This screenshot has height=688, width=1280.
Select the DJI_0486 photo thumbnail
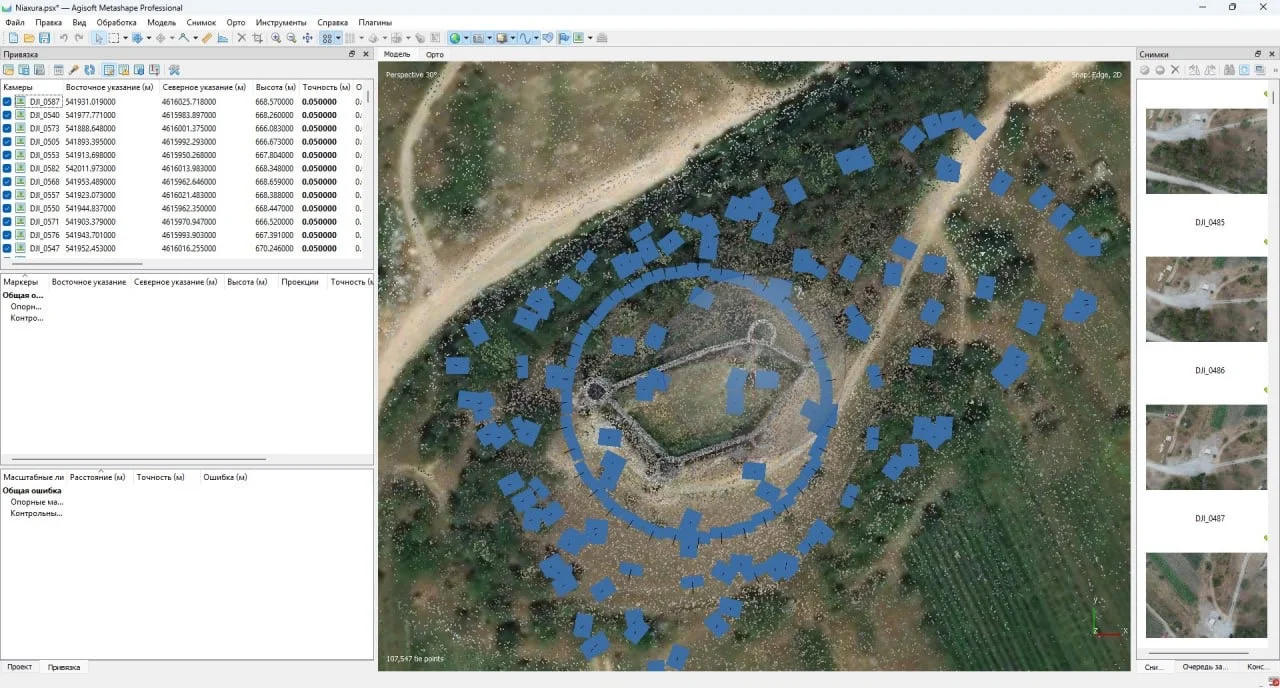click(1205, 299)
